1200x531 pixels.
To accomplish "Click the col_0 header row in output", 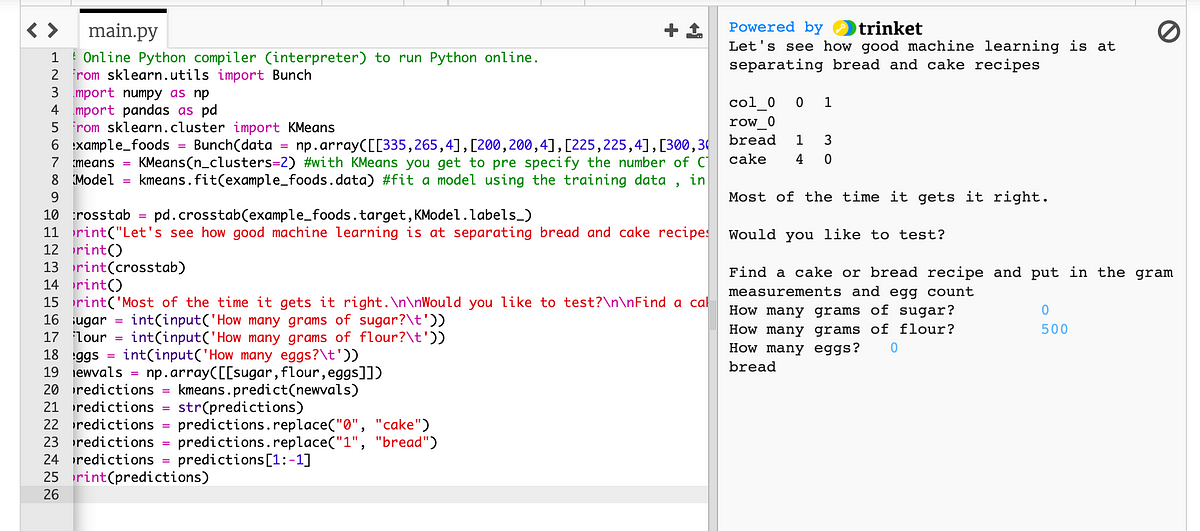I will click(x=780, y=103).
